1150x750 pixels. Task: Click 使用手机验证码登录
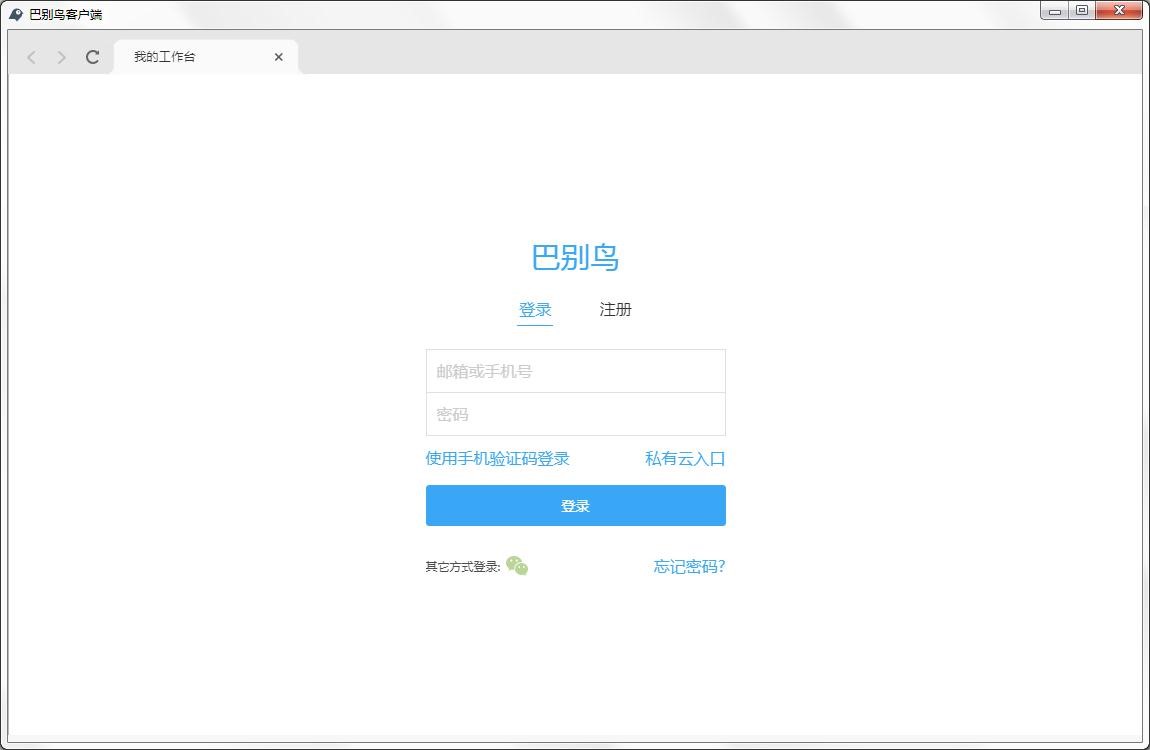[498, 458]
